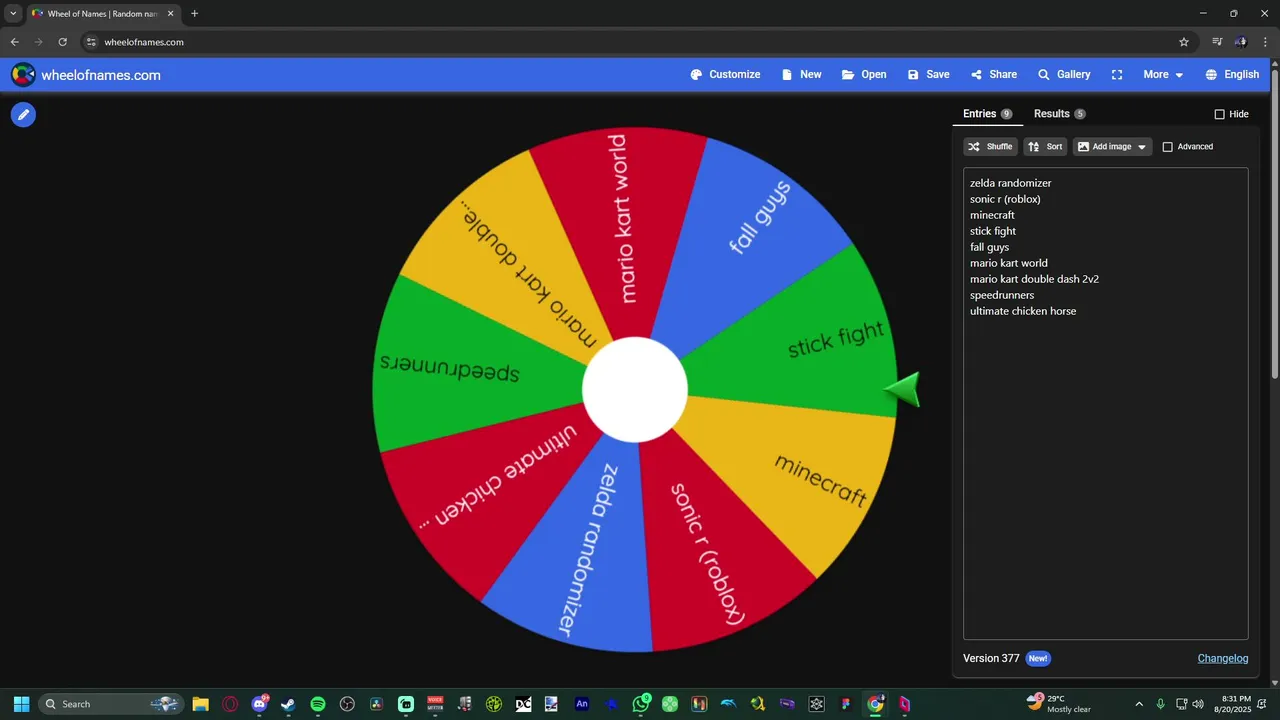Open the Chrome profile avatar
Viewport: 1280px width, 720px height.
[1241, 42]
